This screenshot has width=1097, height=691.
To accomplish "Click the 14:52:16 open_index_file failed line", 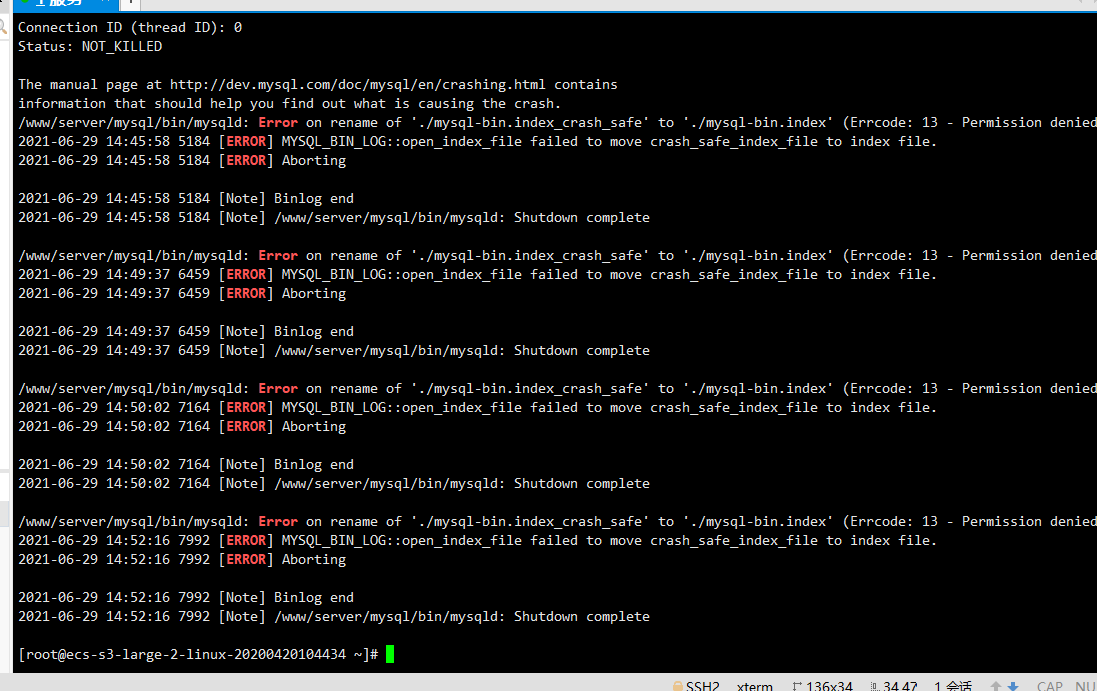I will 477,540.
